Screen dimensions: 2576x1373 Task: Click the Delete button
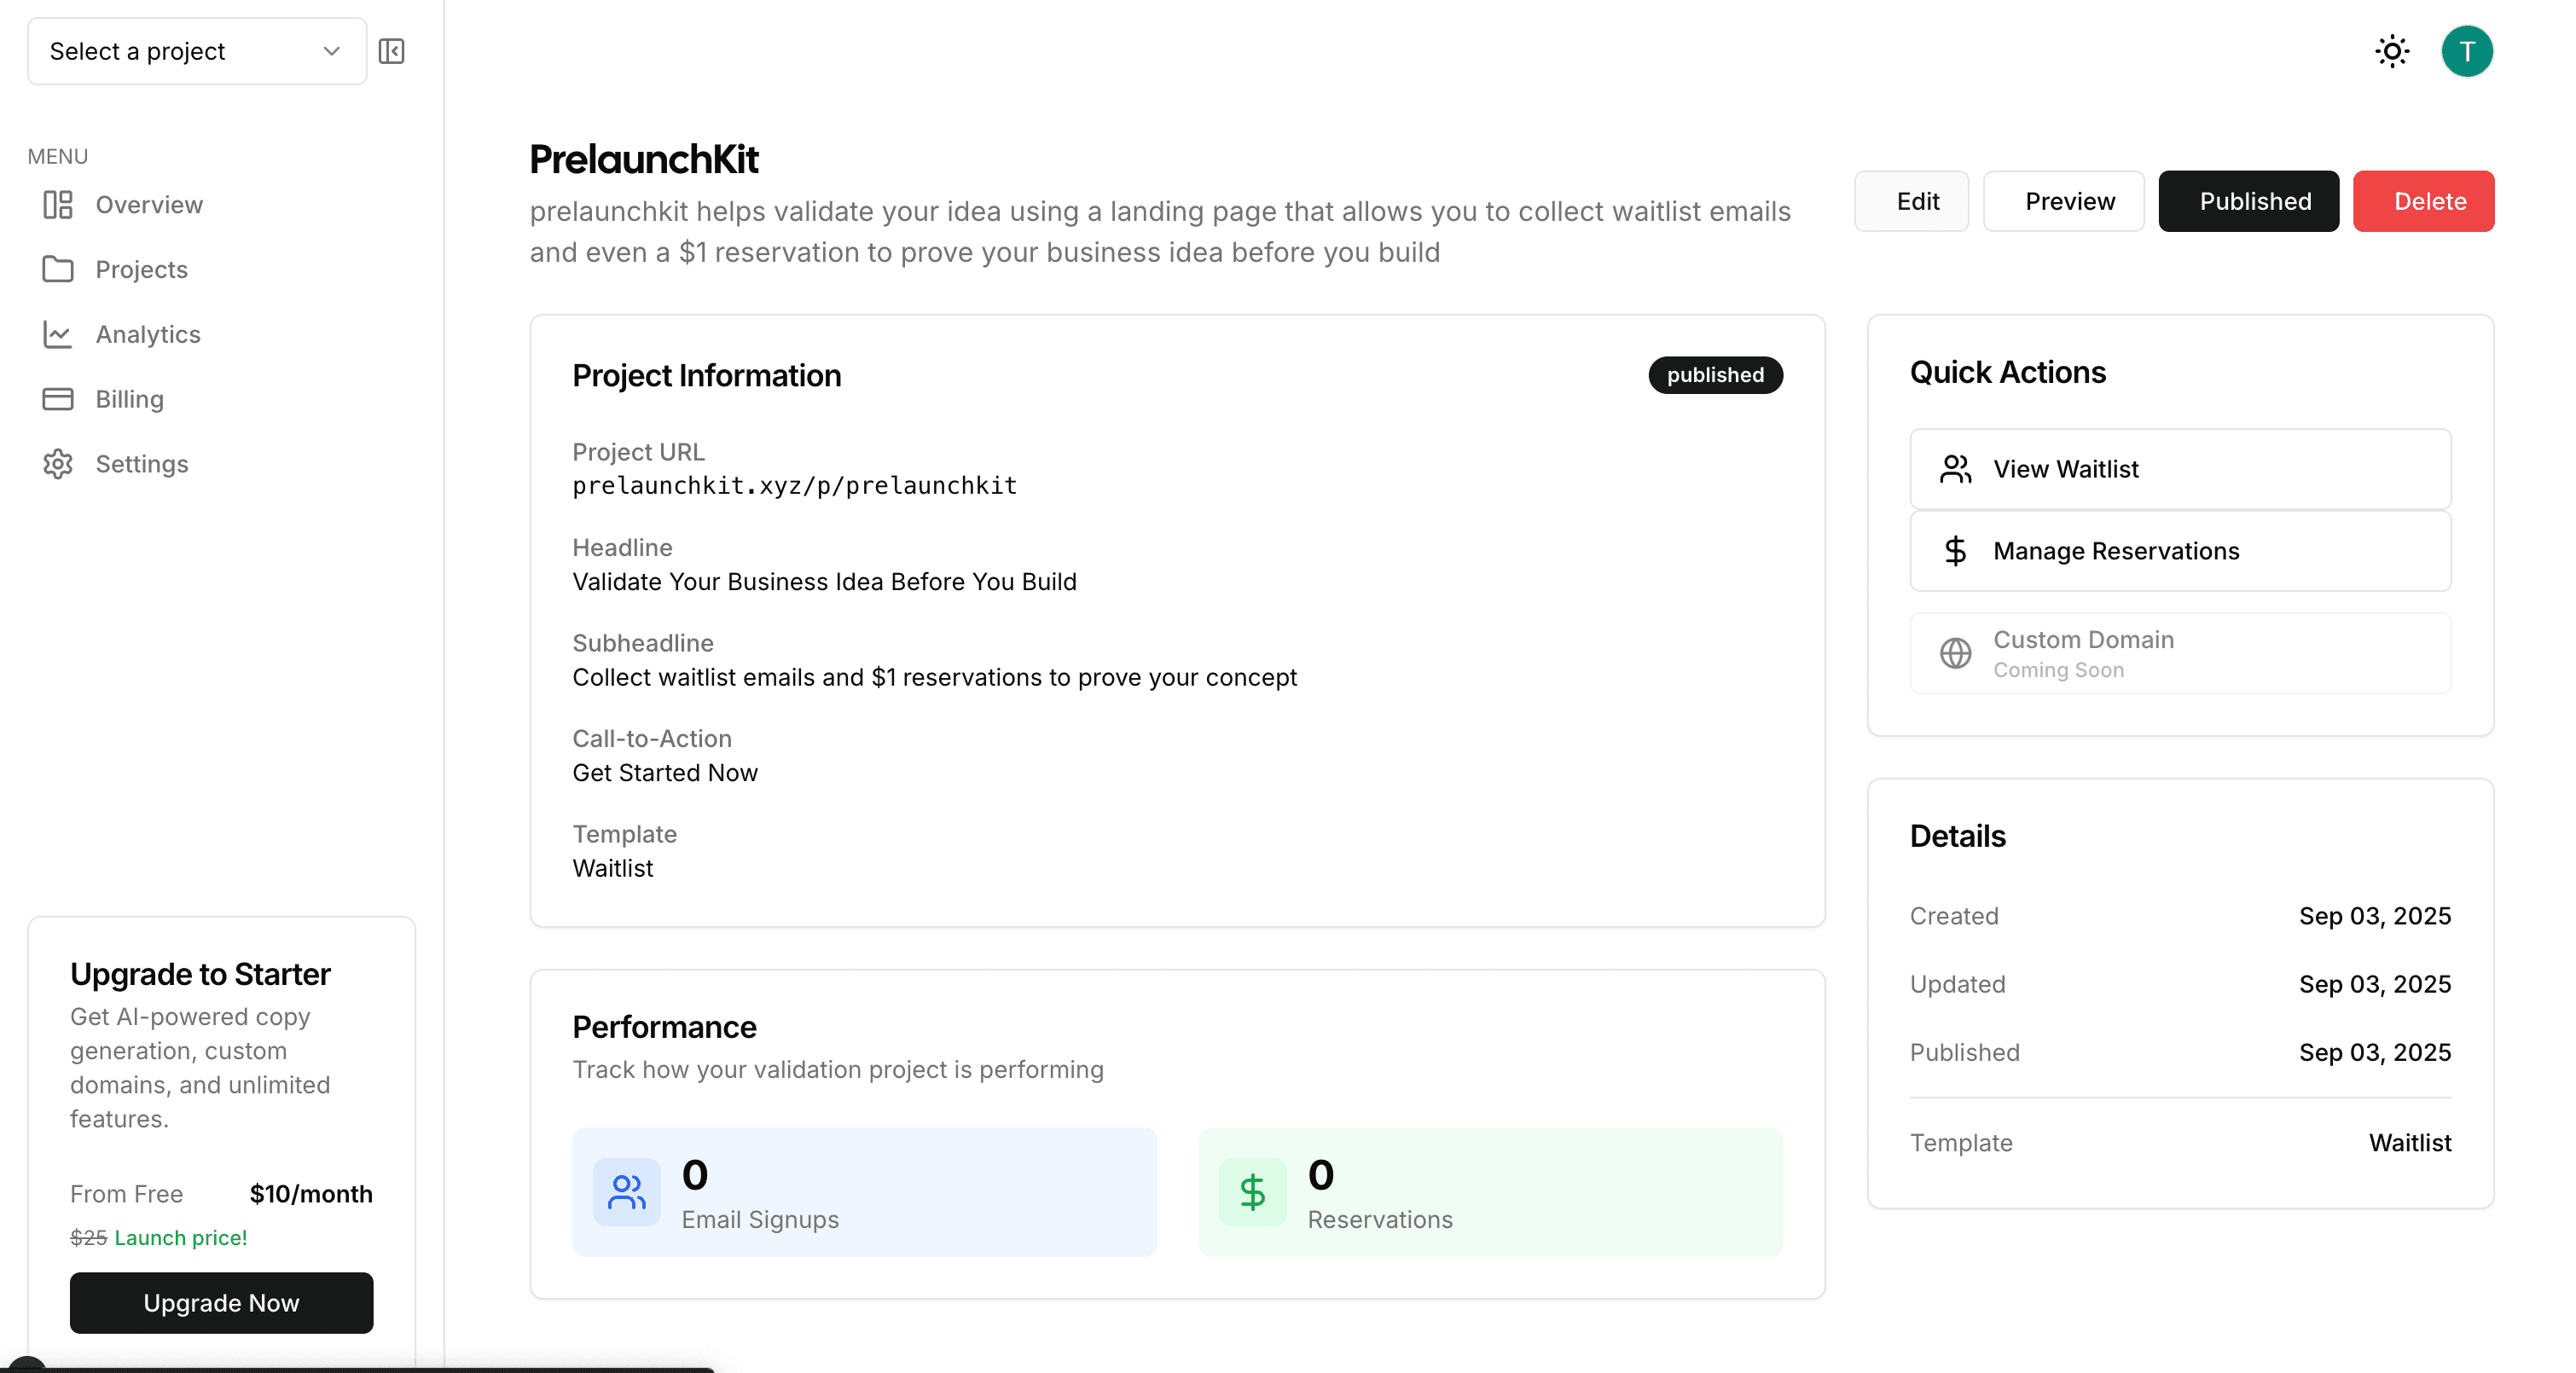click(2424, 201)
